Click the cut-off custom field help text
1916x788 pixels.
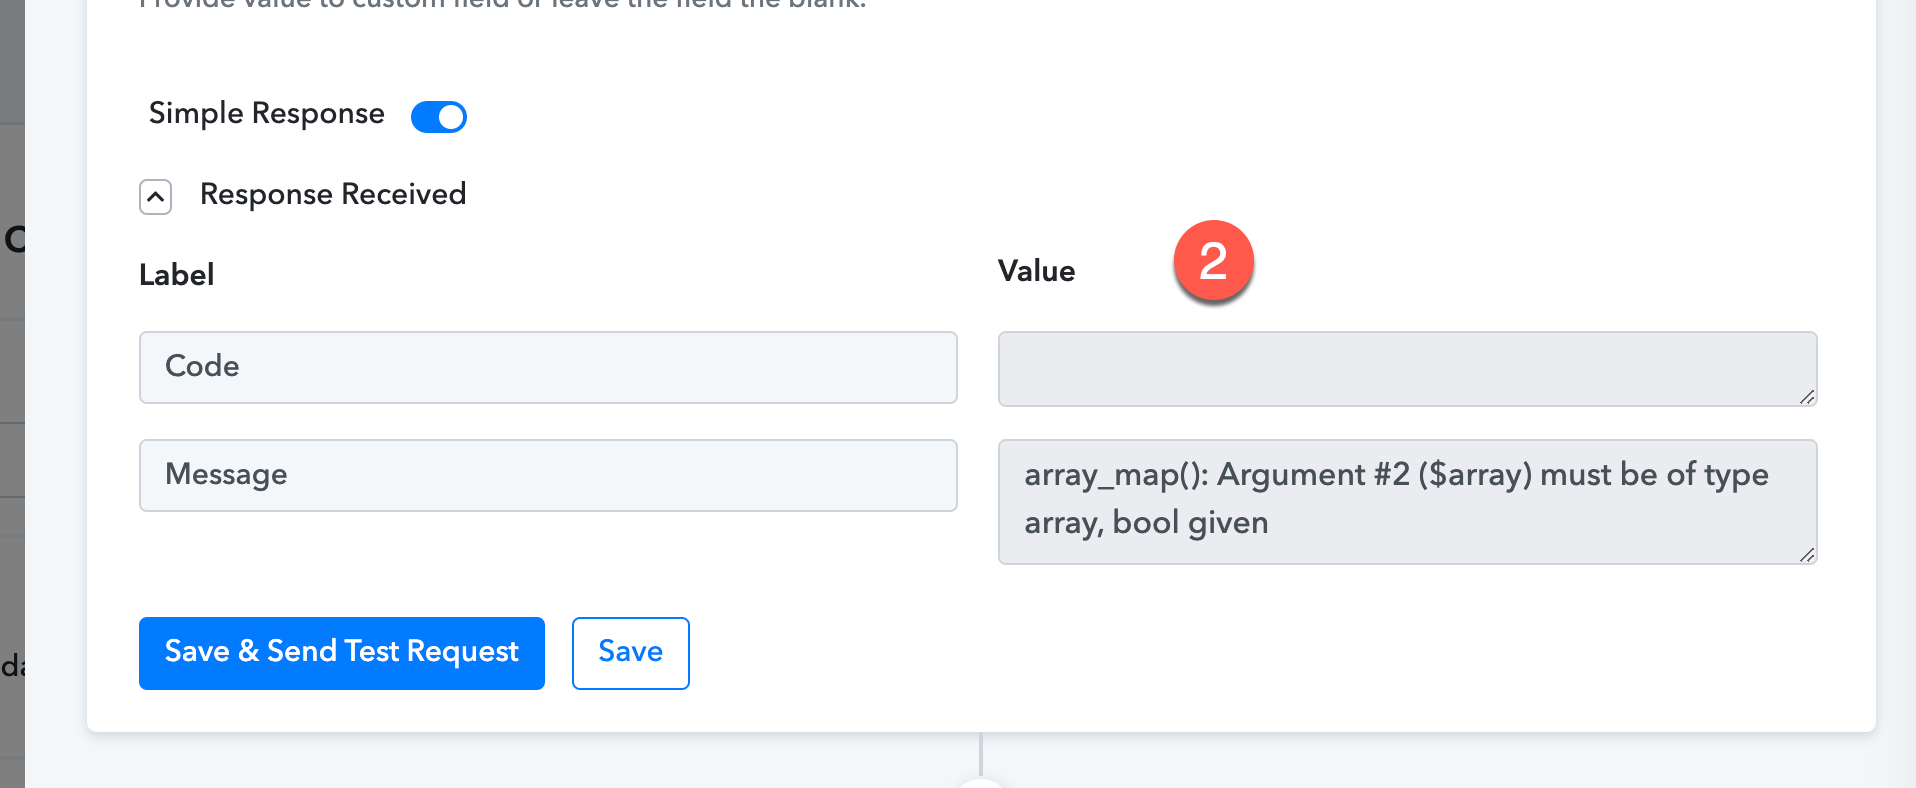[503, 4]
